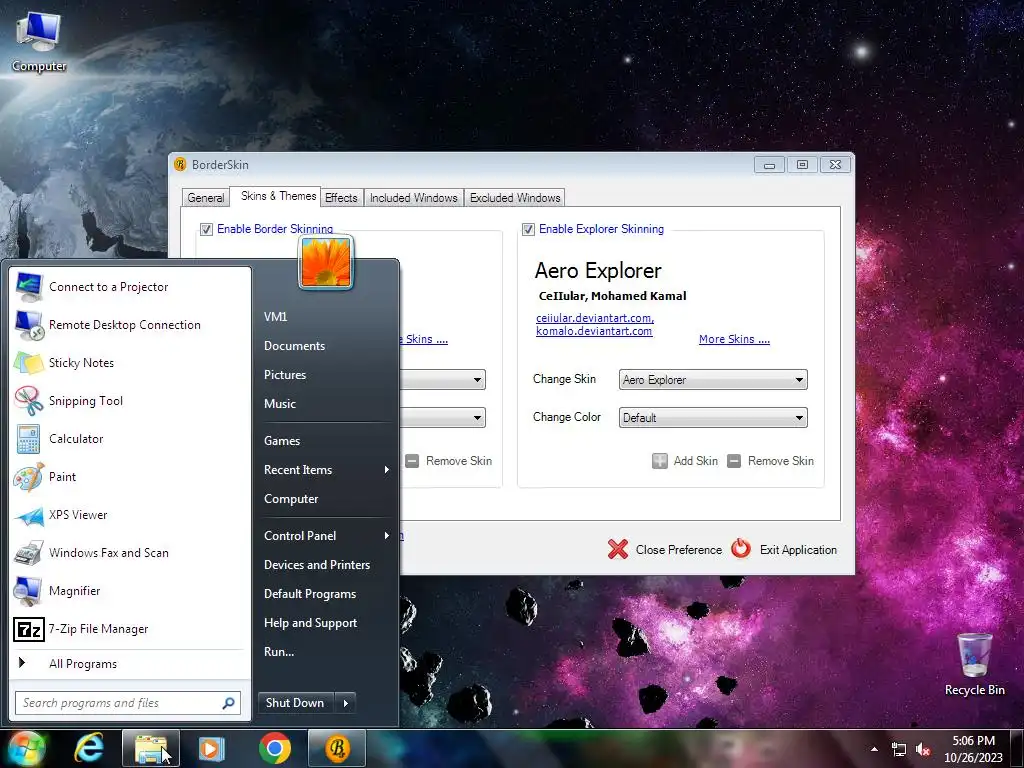Click Add Skin under Explorer Skinning
The image size is (1024, 768).
[685, 461]
